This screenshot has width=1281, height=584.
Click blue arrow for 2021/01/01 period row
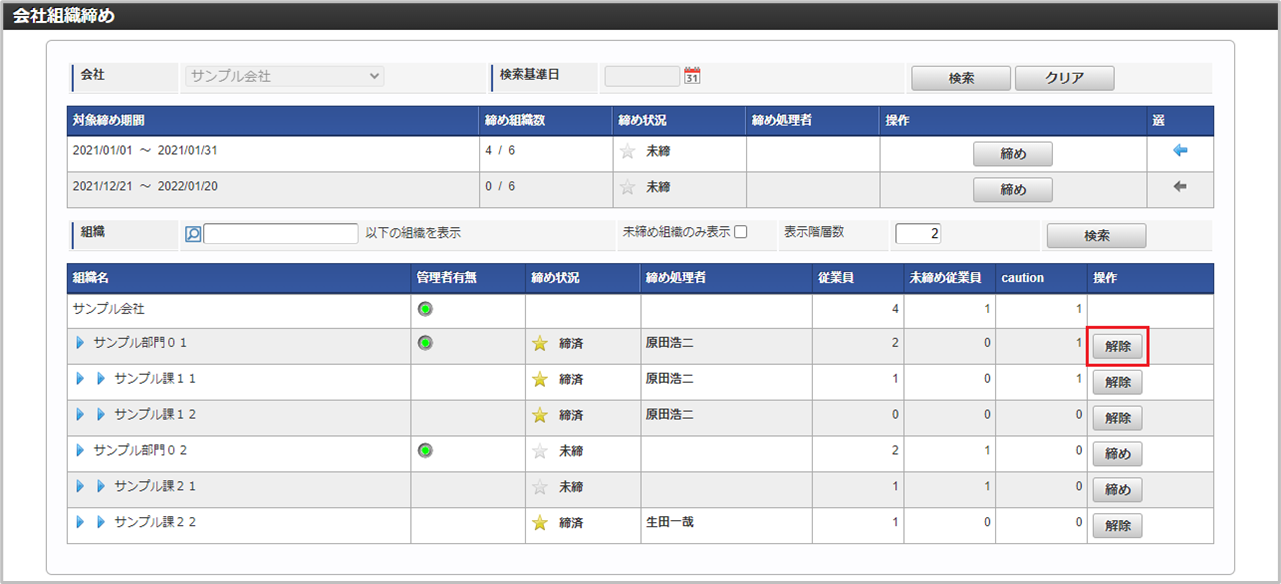[1180, 151]
